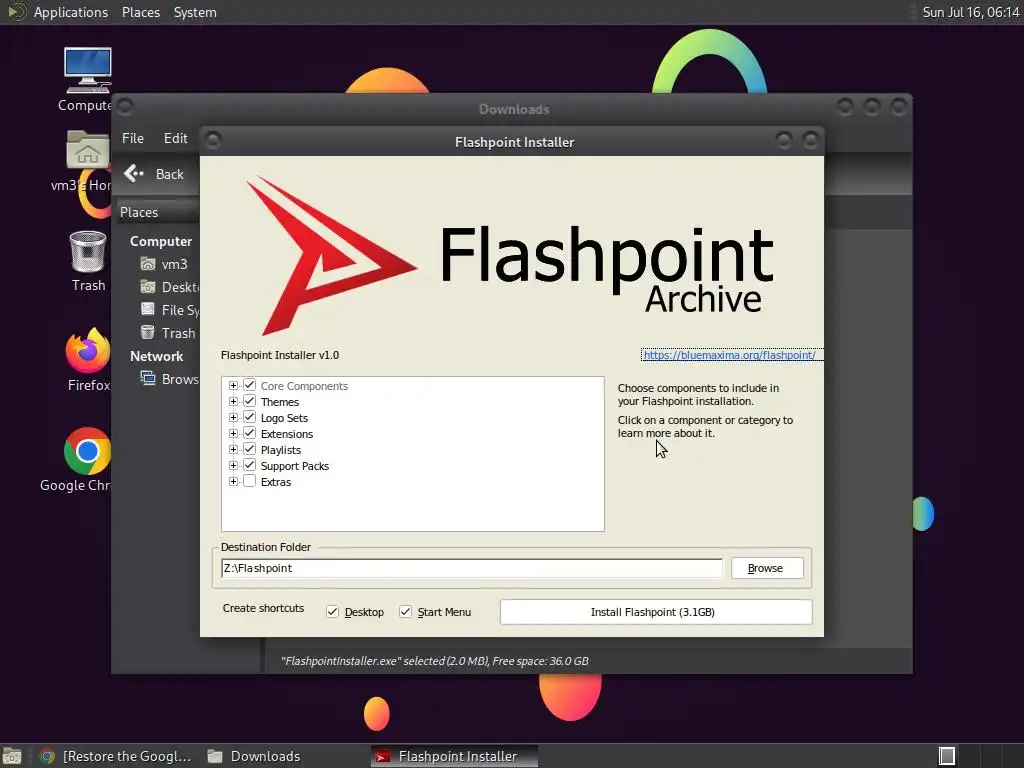Expand the Extensions tree node
Image resolution: width=1024 pixels, height=768 pixels.
point(233,434)
